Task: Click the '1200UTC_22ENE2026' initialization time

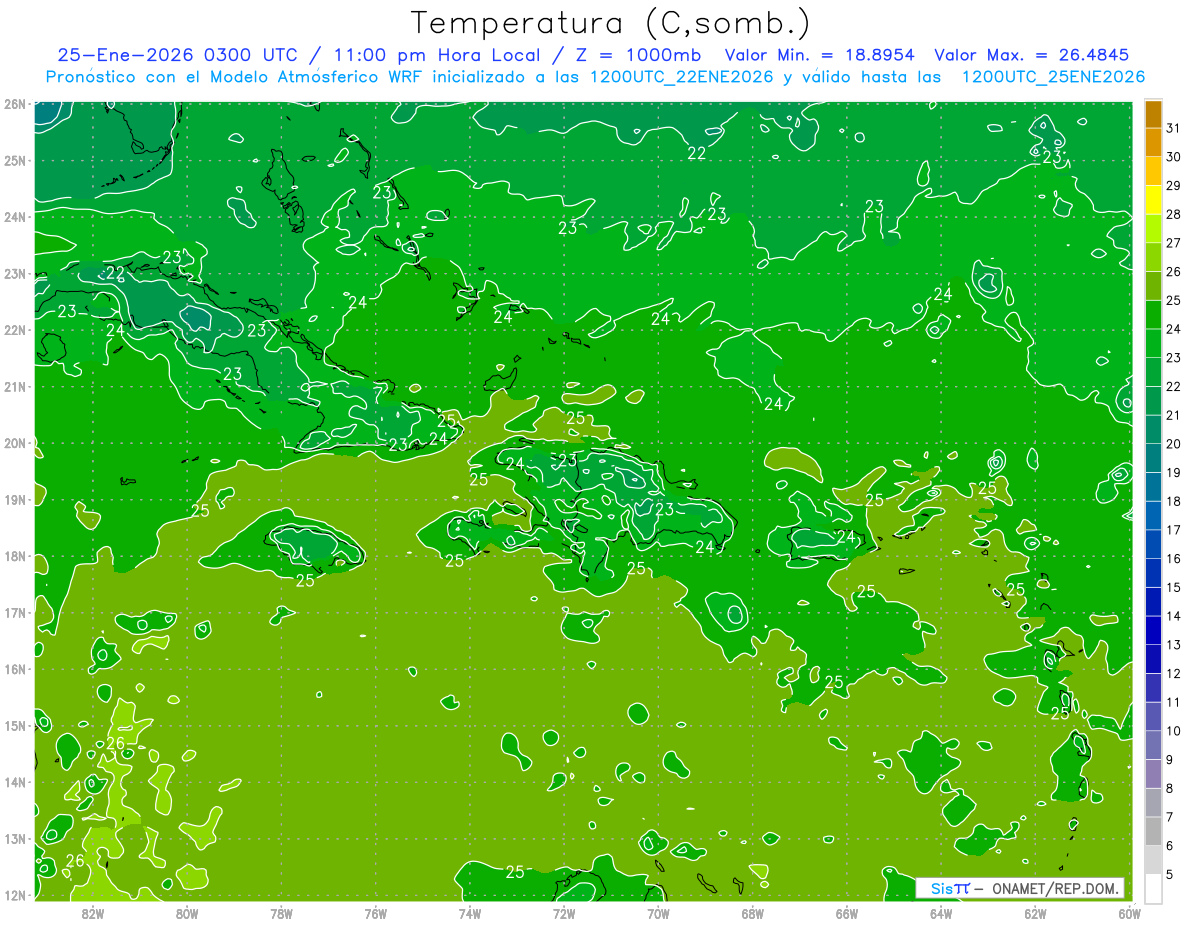Action: pos(682,77)
